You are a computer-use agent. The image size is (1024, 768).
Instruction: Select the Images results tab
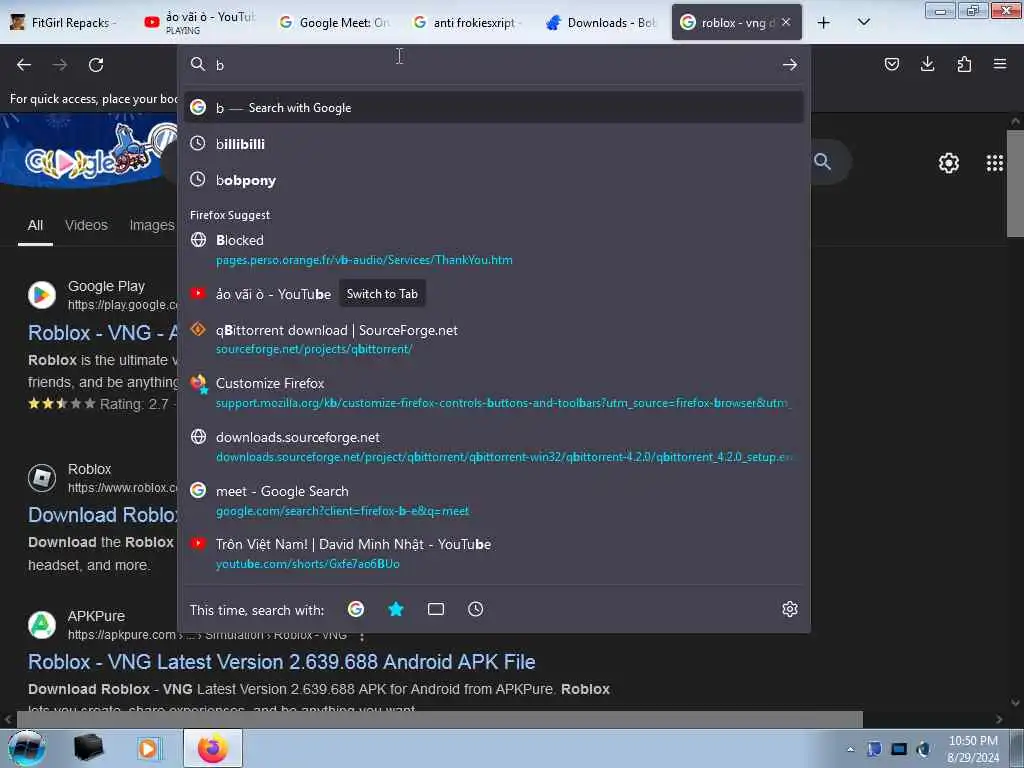[152, 225]
